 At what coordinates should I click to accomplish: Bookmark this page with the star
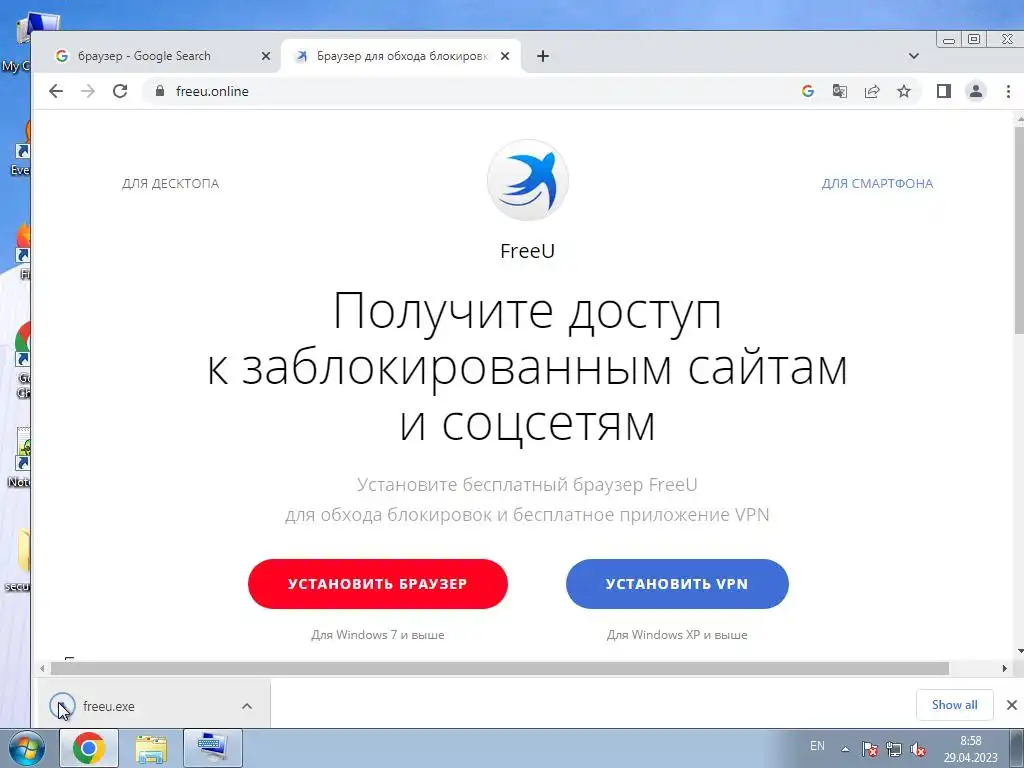[x=904, y=91]
